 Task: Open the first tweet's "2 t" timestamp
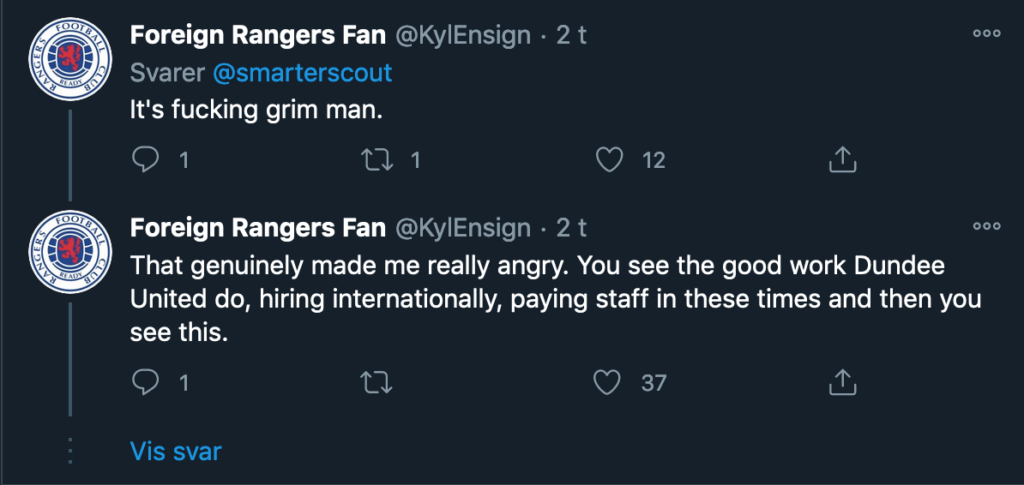570,35
